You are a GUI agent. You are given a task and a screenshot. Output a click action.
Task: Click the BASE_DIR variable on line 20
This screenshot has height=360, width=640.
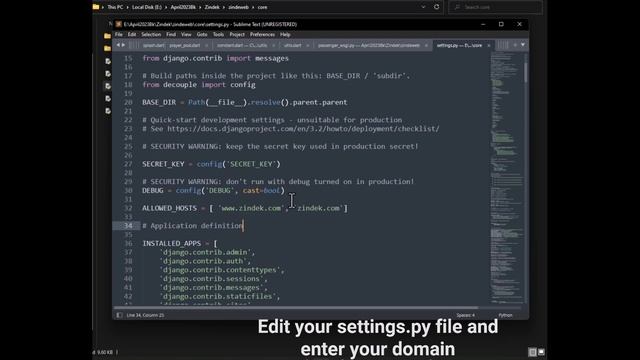point(159,102)
